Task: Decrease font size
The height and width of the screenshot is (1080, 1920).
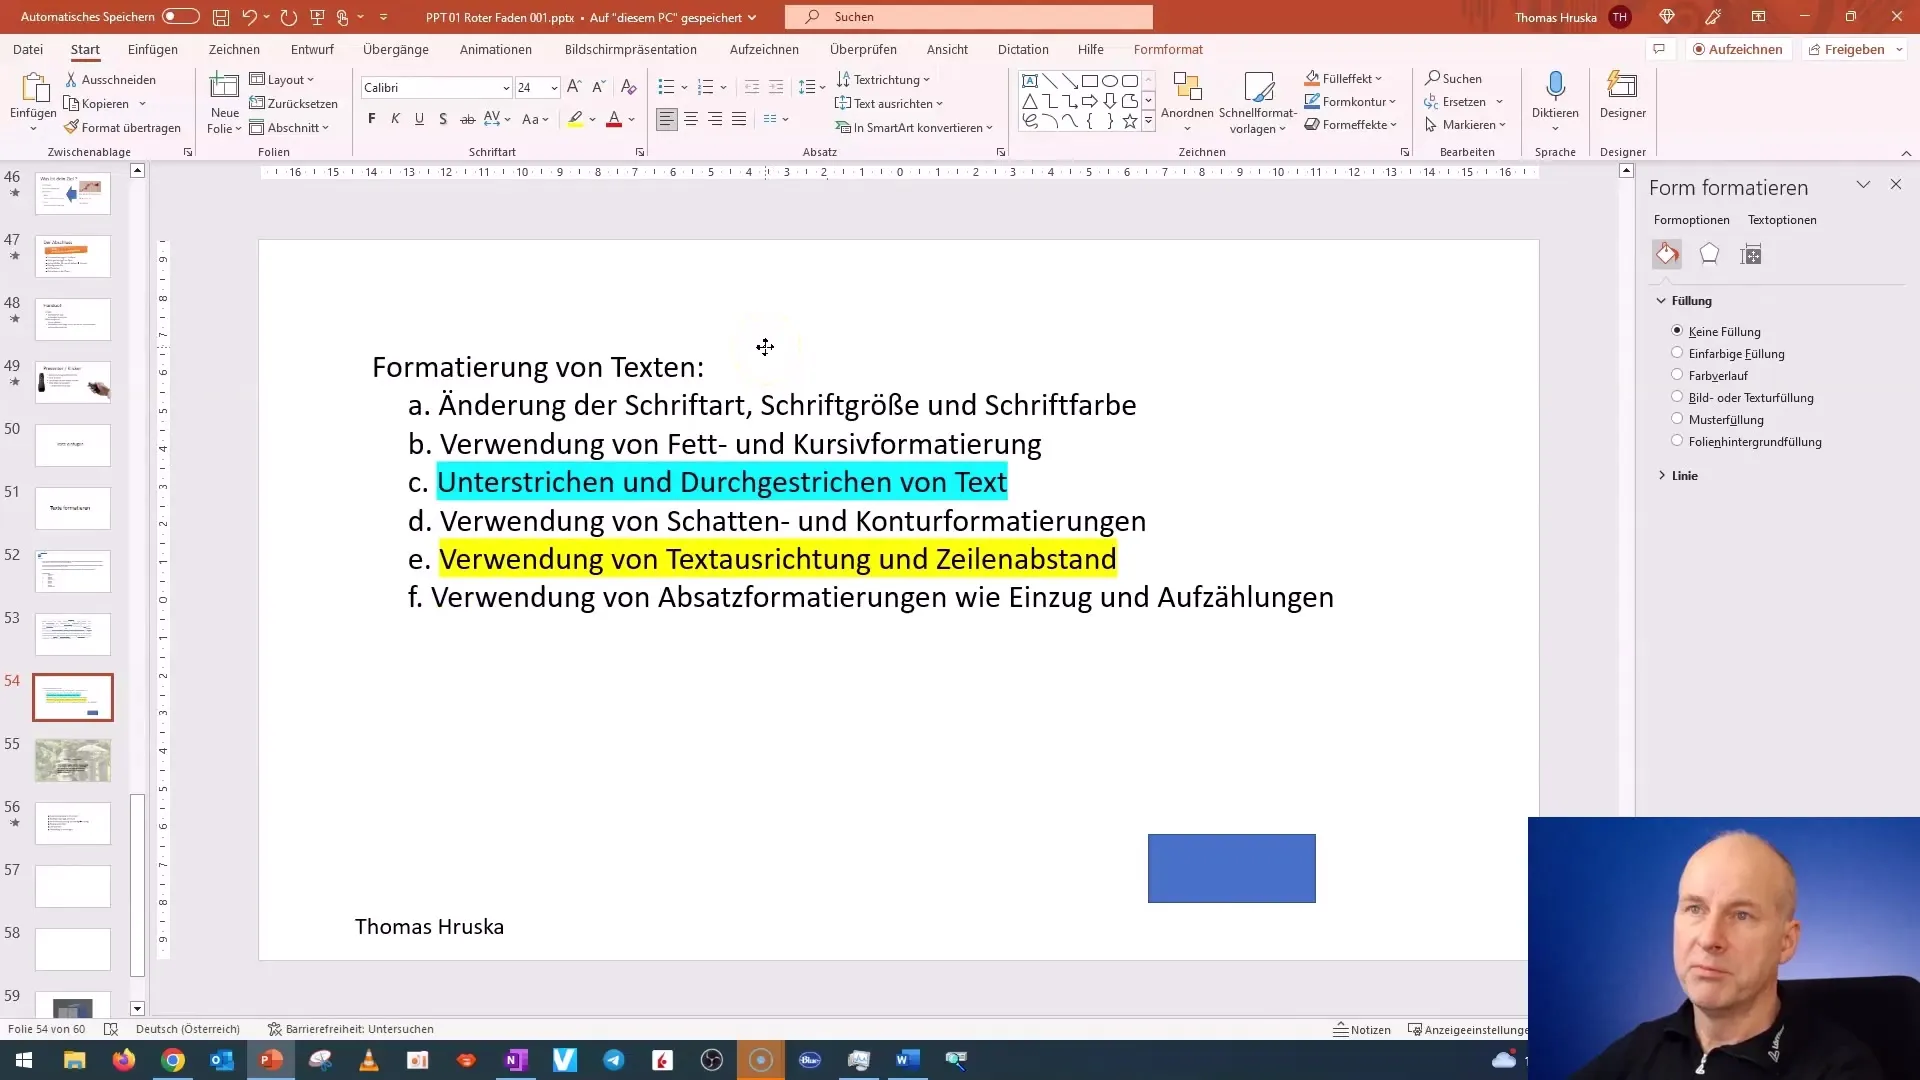Action: pyautogui.click(x=598, y=87)
